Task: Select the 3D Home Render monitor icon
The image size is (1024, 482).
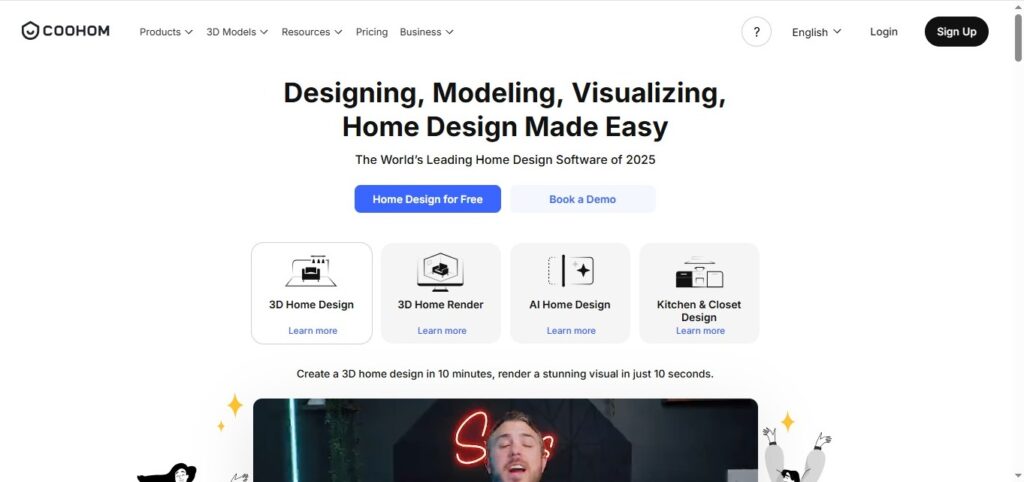Action: pyautogui.click(x=440, y=272)
